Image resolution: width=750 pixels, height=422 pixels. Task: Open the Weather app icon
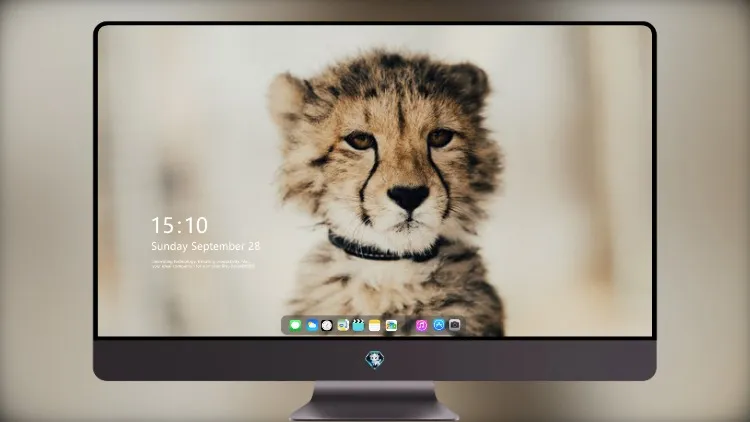312,325
